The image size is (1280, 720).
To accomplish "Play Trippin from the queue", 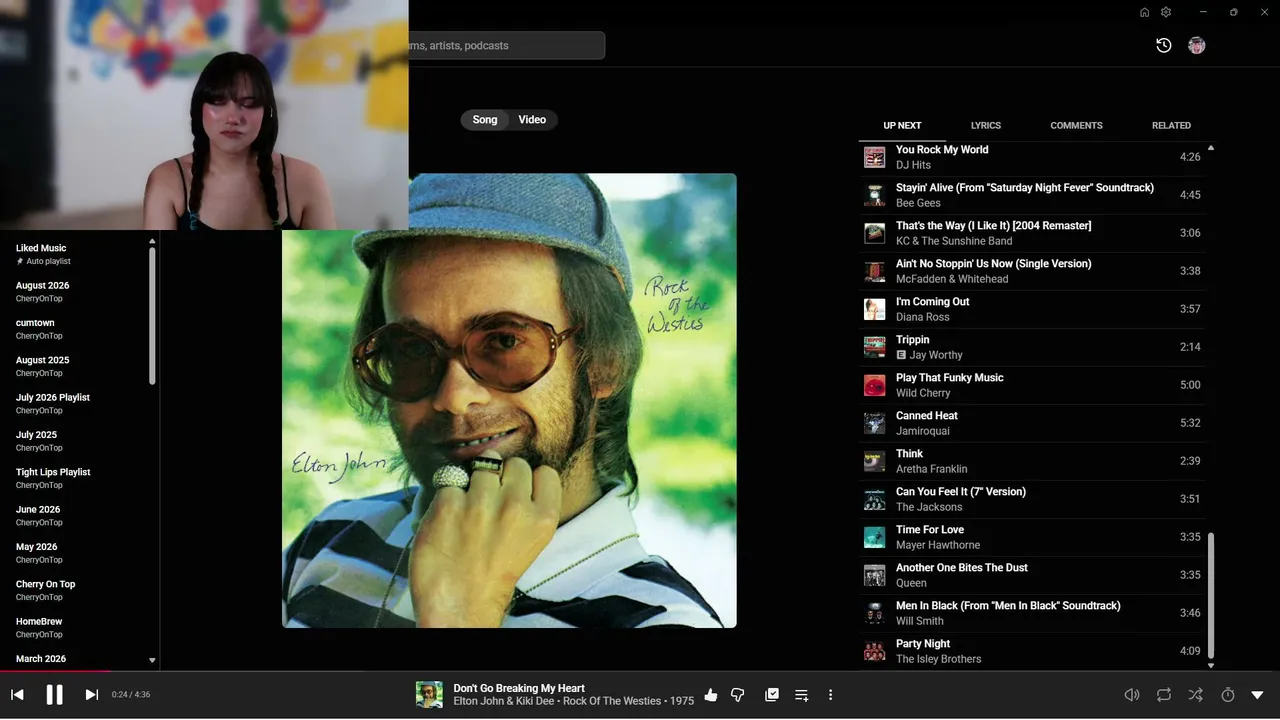I will (1033, 347).
